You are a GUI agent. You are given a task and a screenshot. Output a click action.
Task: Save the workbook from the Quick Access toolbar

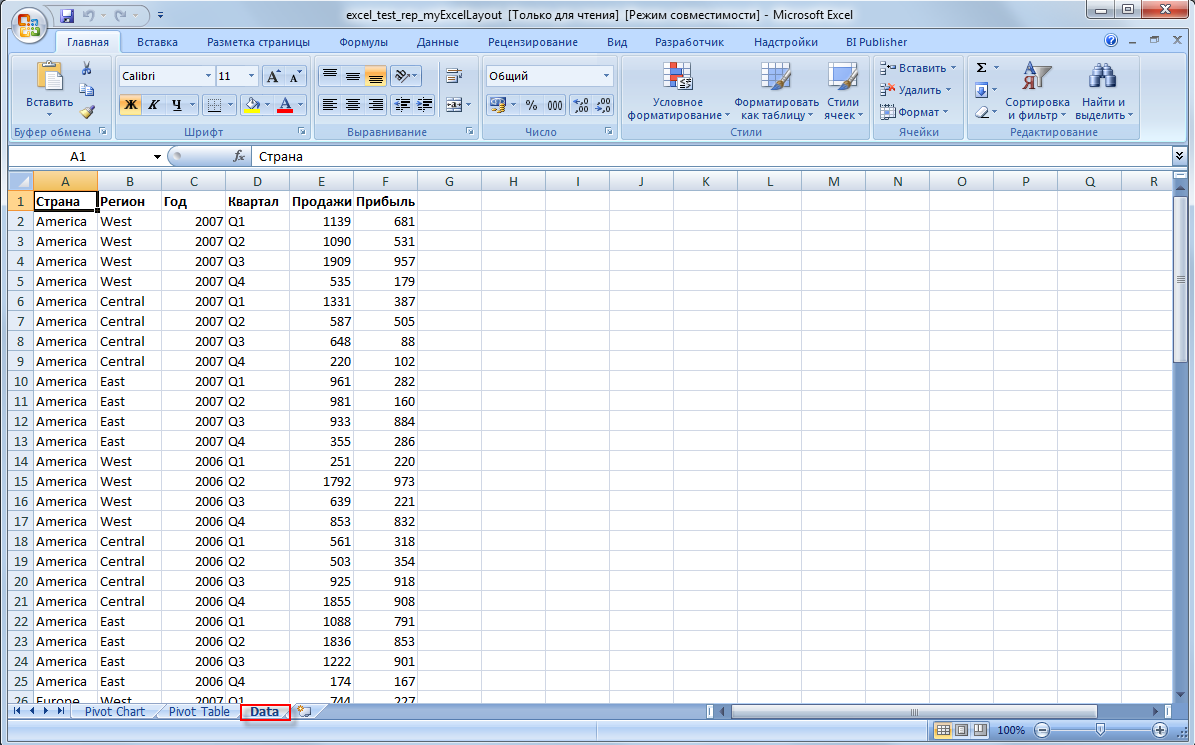[x=66, y=14]
